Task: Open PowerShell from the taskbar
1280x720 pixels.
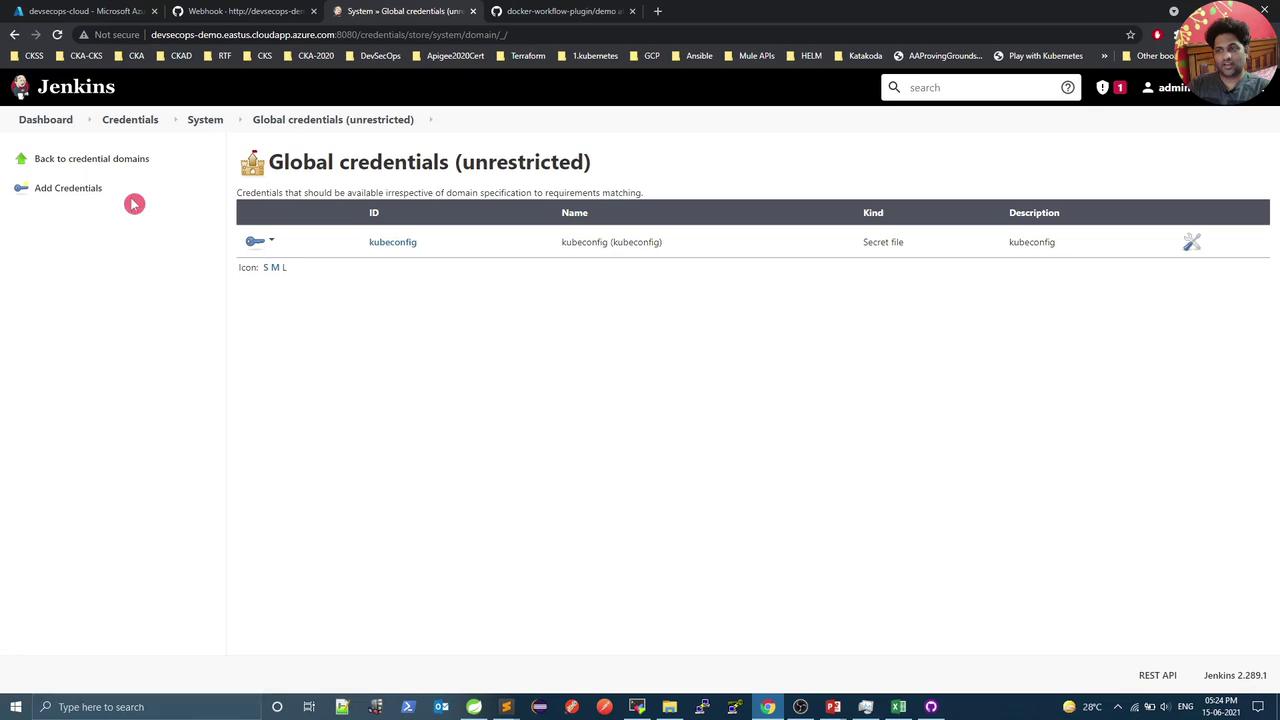Action: [408, 707]
